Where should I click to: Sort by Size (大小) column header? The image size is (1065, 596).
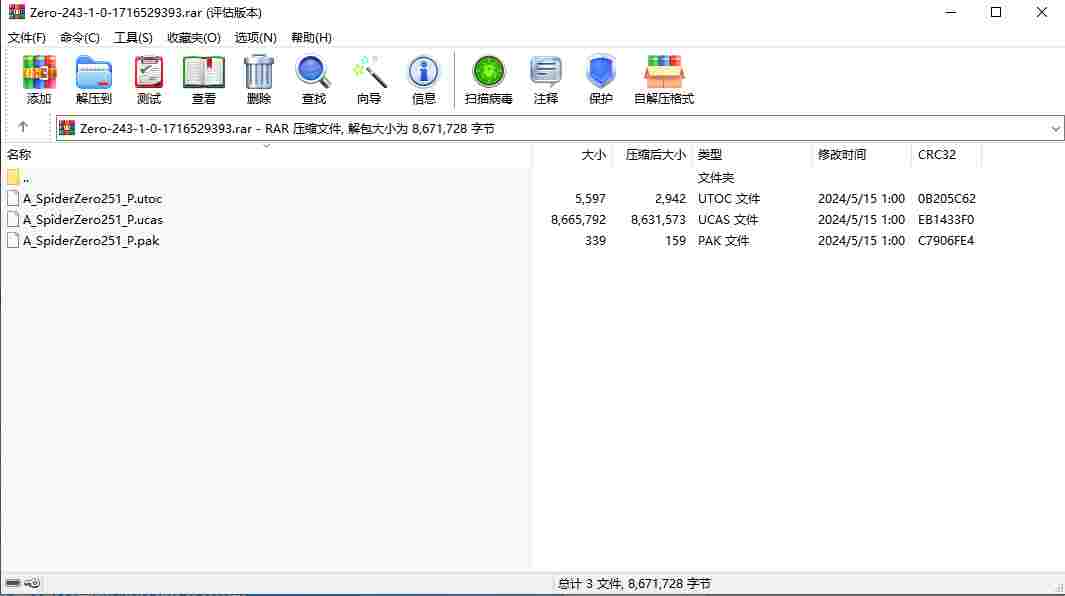coord(593,154)
